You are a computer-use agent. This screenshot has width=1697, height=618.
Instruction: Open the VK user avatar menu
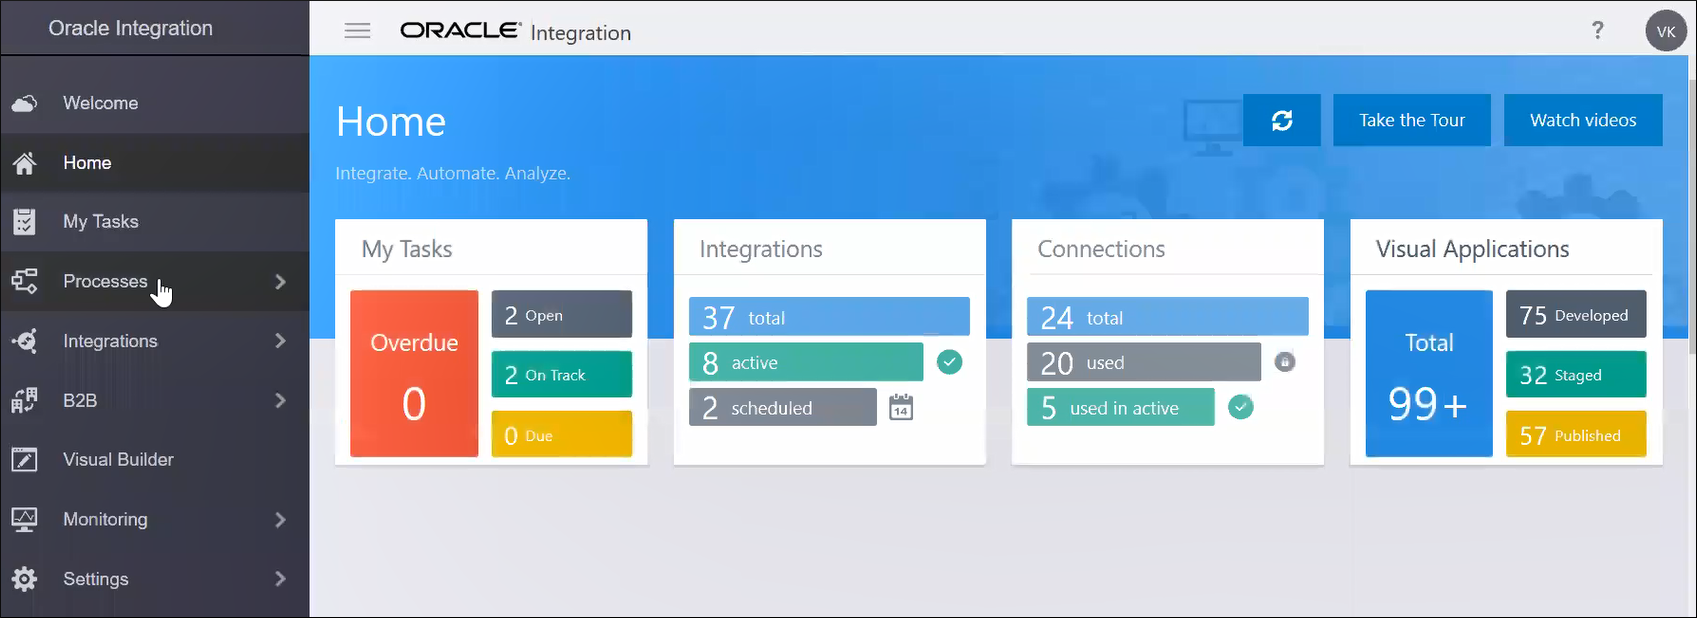[1666, 31]
